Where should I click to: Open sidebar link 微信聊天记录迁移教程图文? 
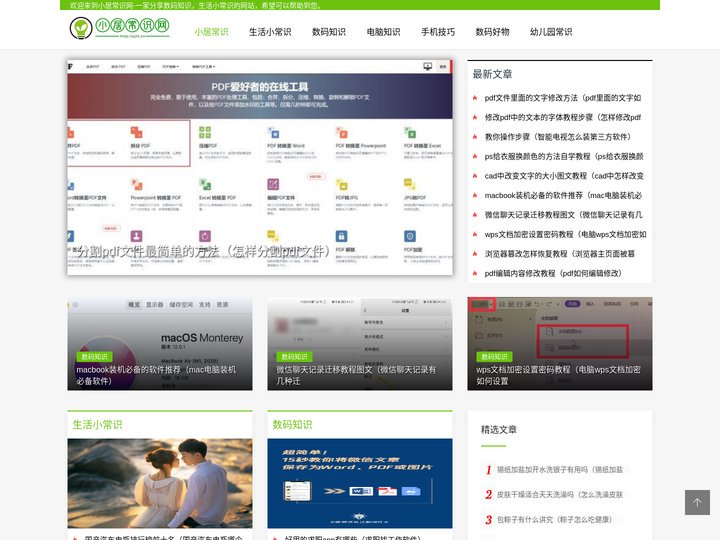(564, 214)
